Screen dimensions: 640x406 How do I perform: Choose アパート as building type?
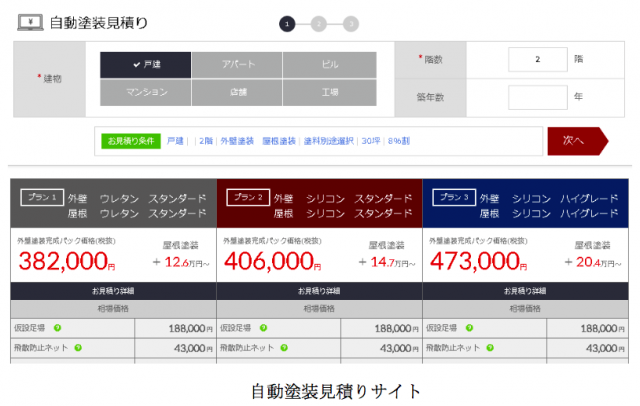click(x=237, y=64)
